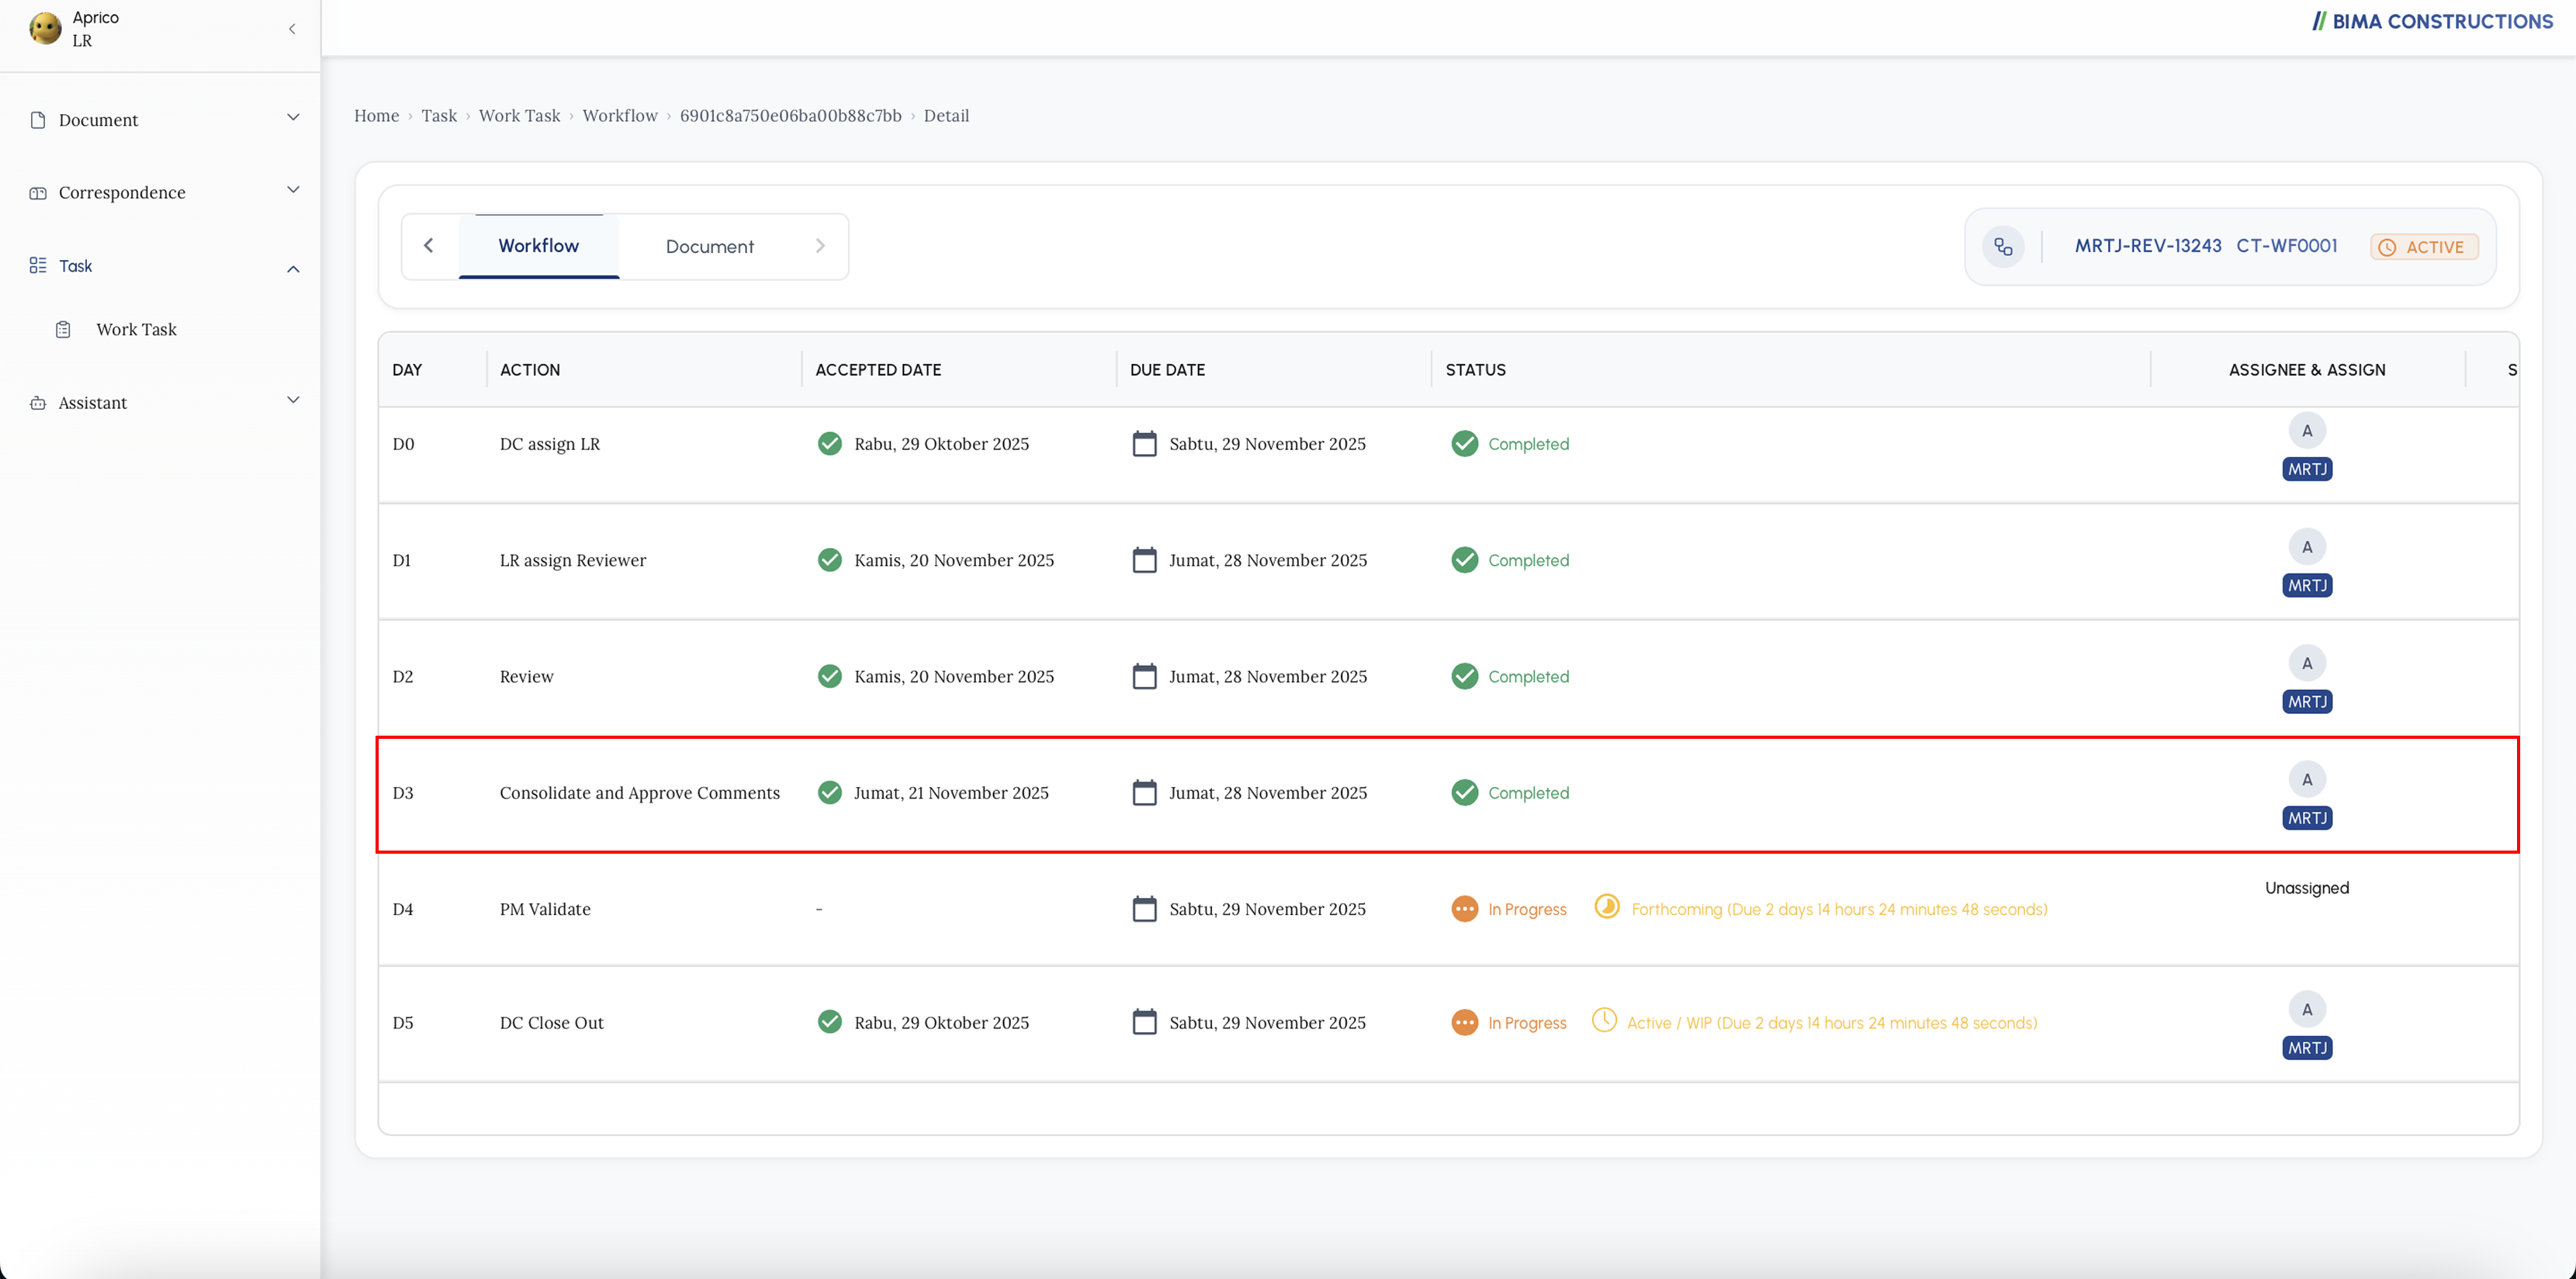Click the Task list icon in sidebar
2576x1279 pixels.
pyautogui.click(x=38, y=265)
